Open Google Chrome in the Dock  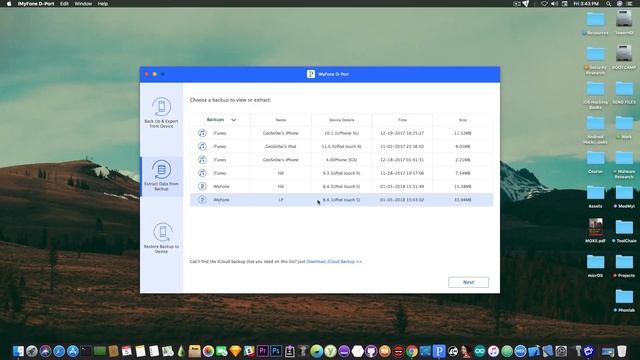pos(412,351)
